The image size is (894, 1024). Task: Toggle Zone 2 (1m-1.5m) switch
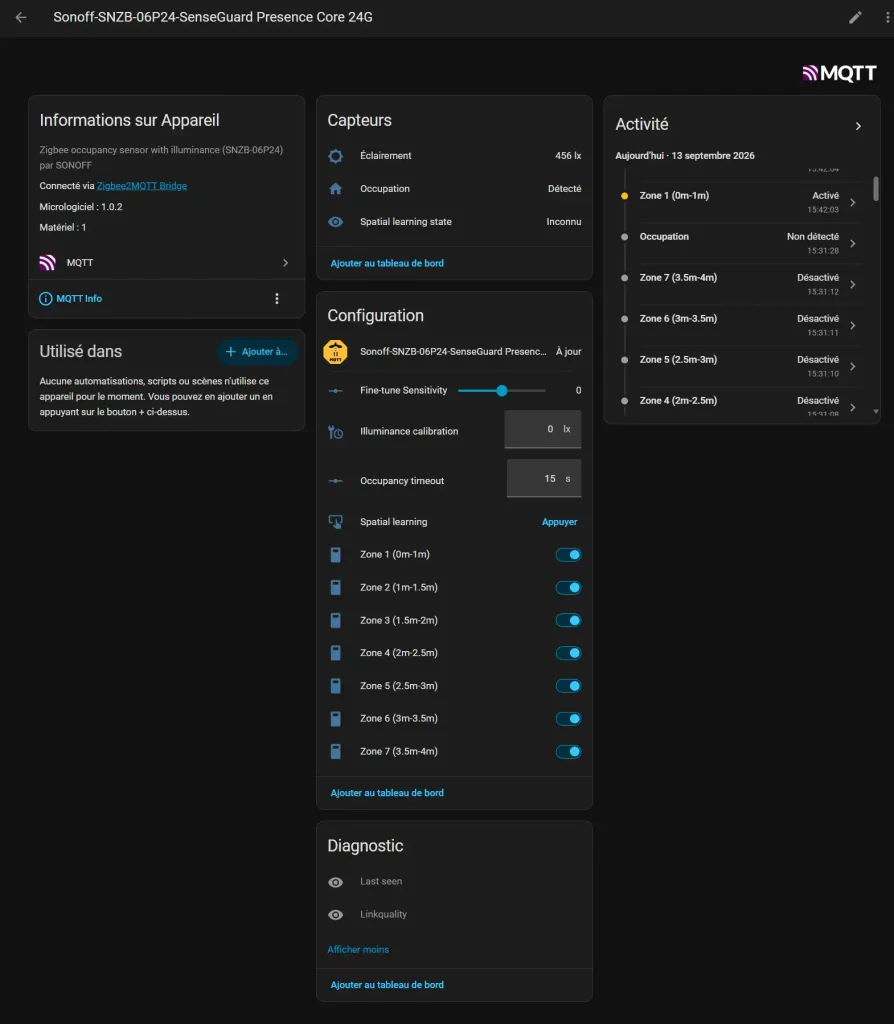[568, 588]
